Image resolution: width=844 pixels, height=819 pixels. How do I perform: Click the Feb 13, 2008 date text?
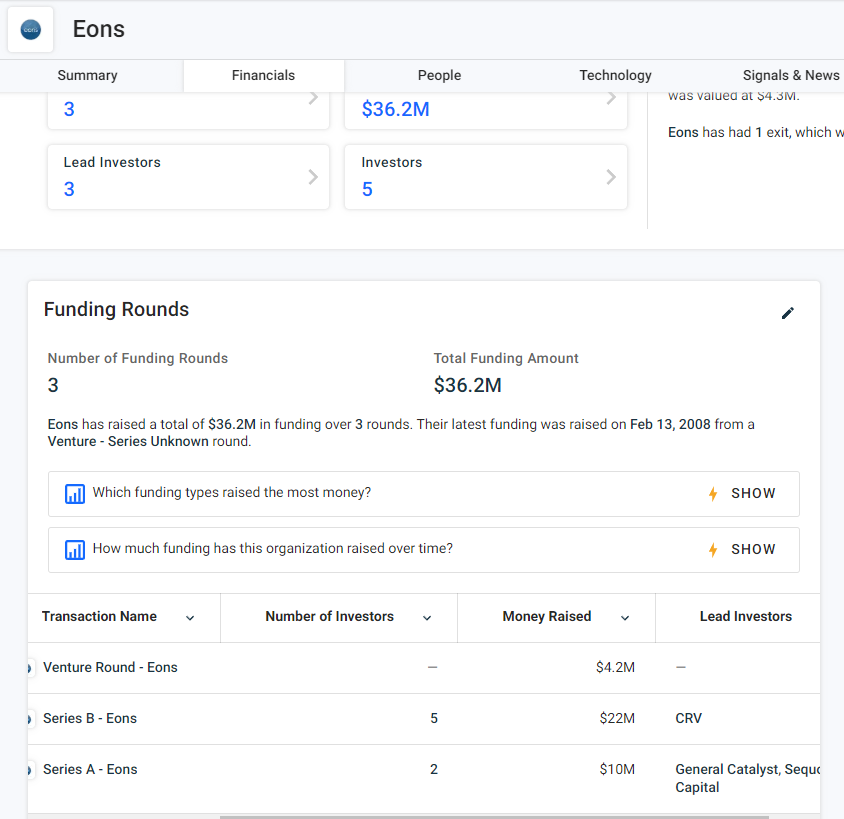pyautogui.click(x=670, y=425)
